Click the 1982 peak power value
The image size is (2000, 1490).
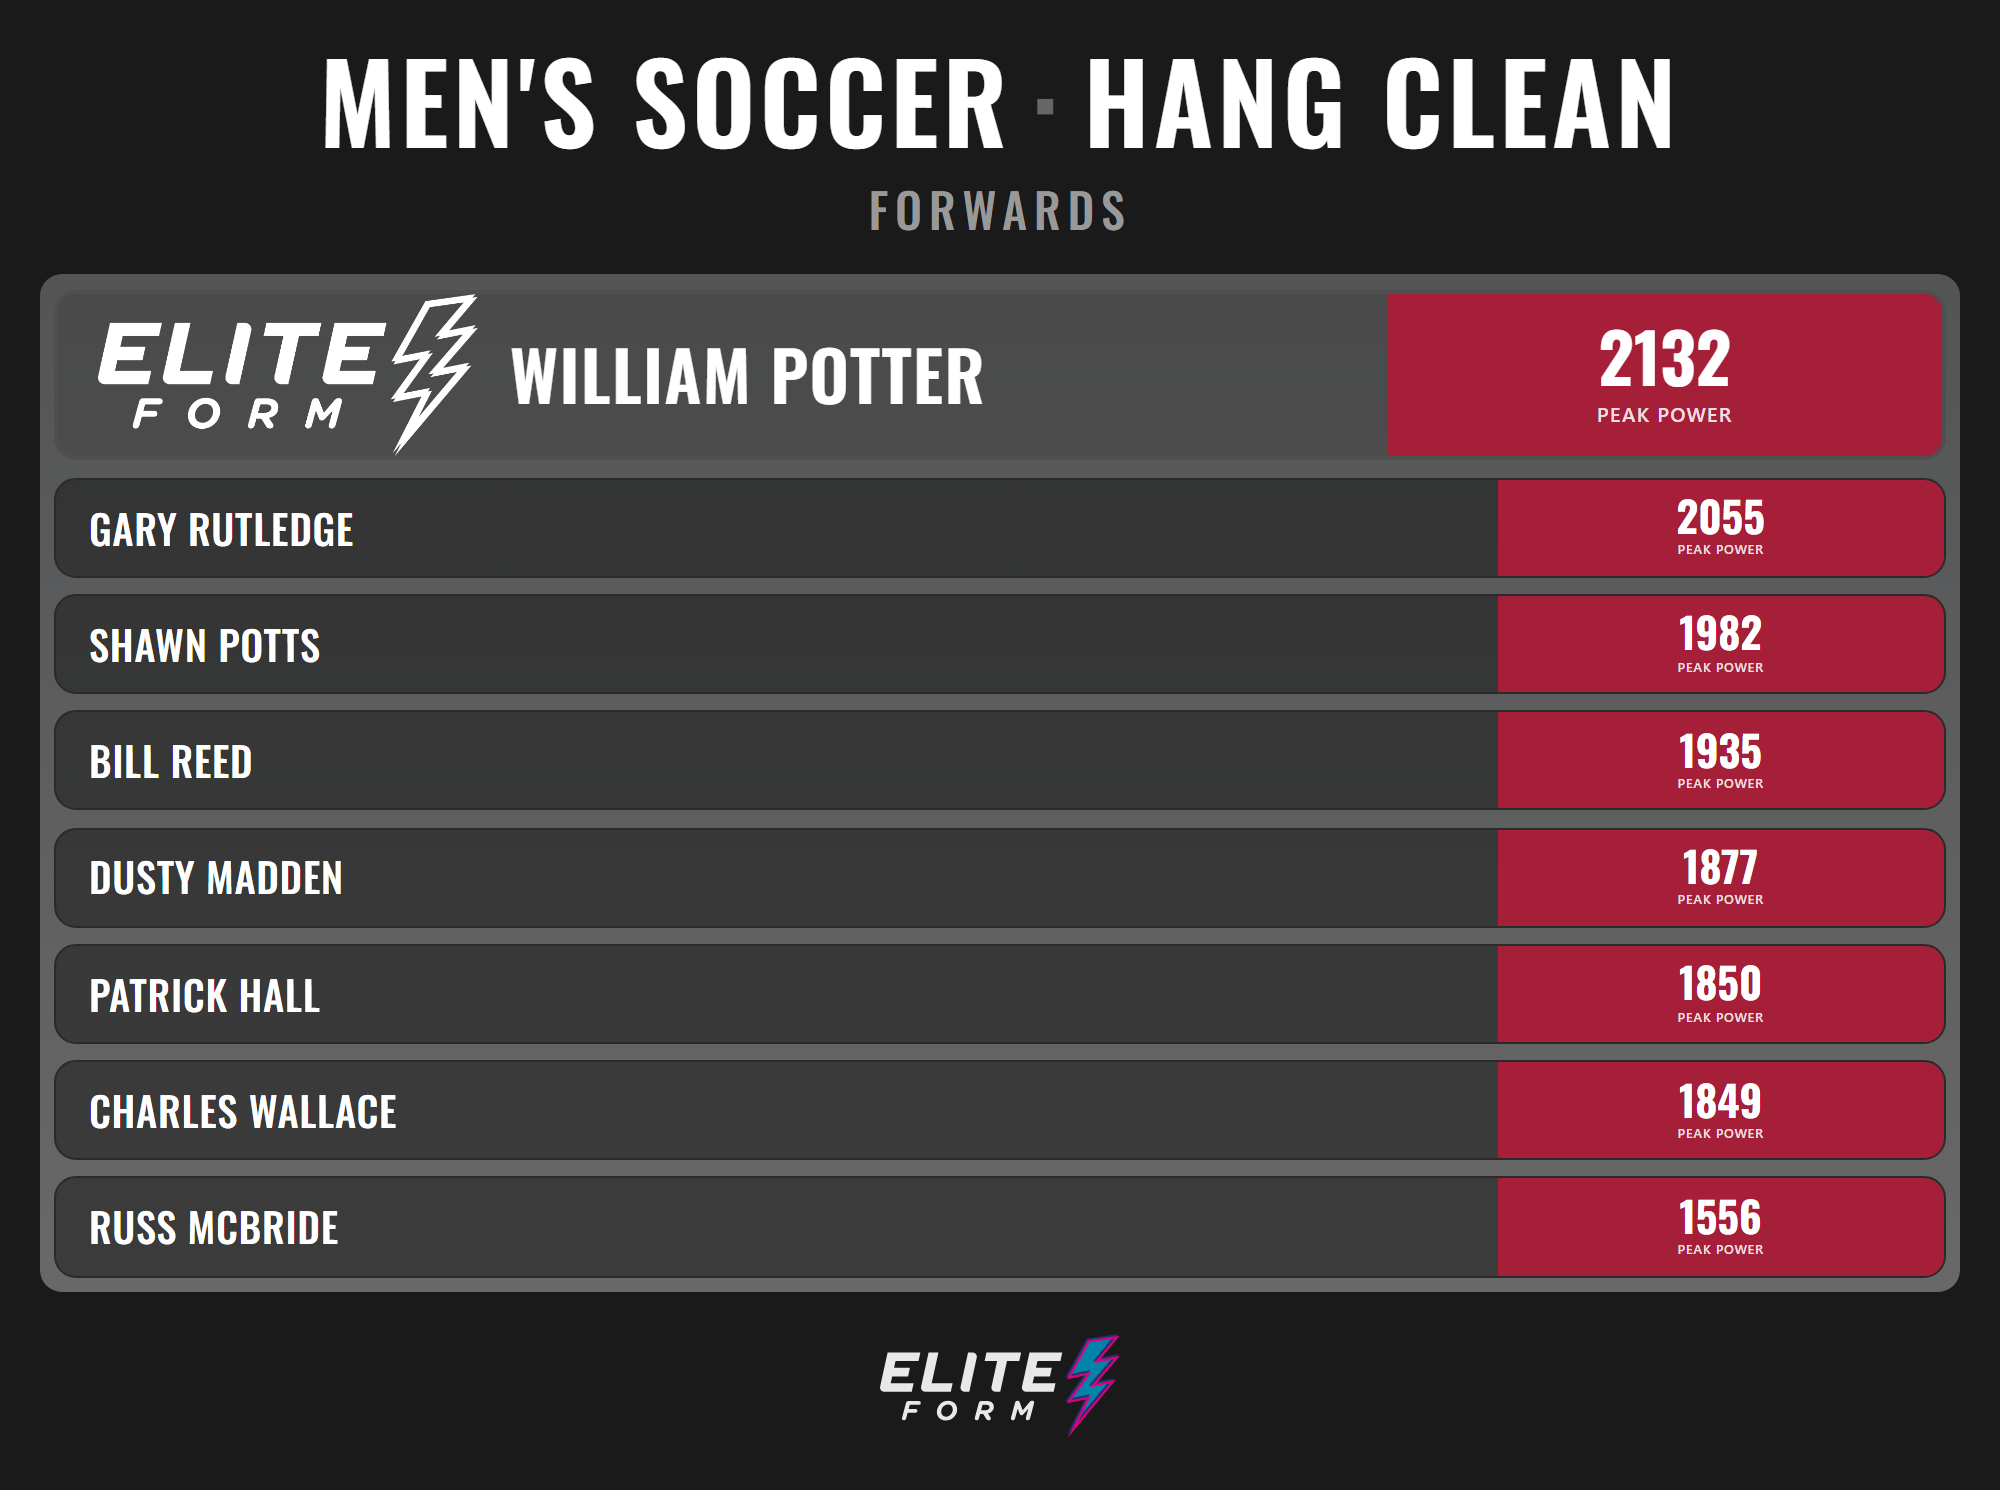pos(1720,634)
